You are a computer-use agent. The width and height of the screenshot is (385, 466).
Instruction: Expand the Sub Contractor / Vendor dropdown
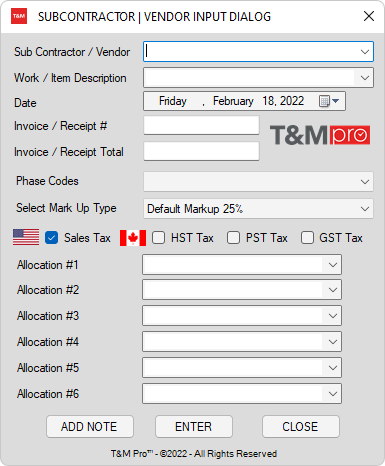click(x=365, y=52)
